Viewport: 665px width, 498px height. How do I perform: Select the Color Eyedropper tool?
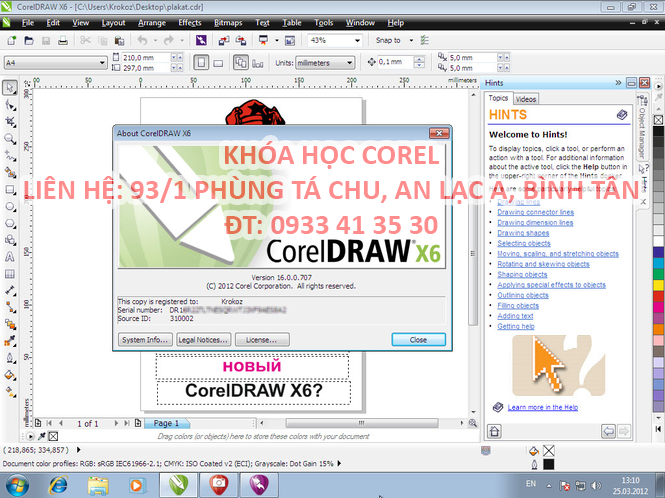10,341
